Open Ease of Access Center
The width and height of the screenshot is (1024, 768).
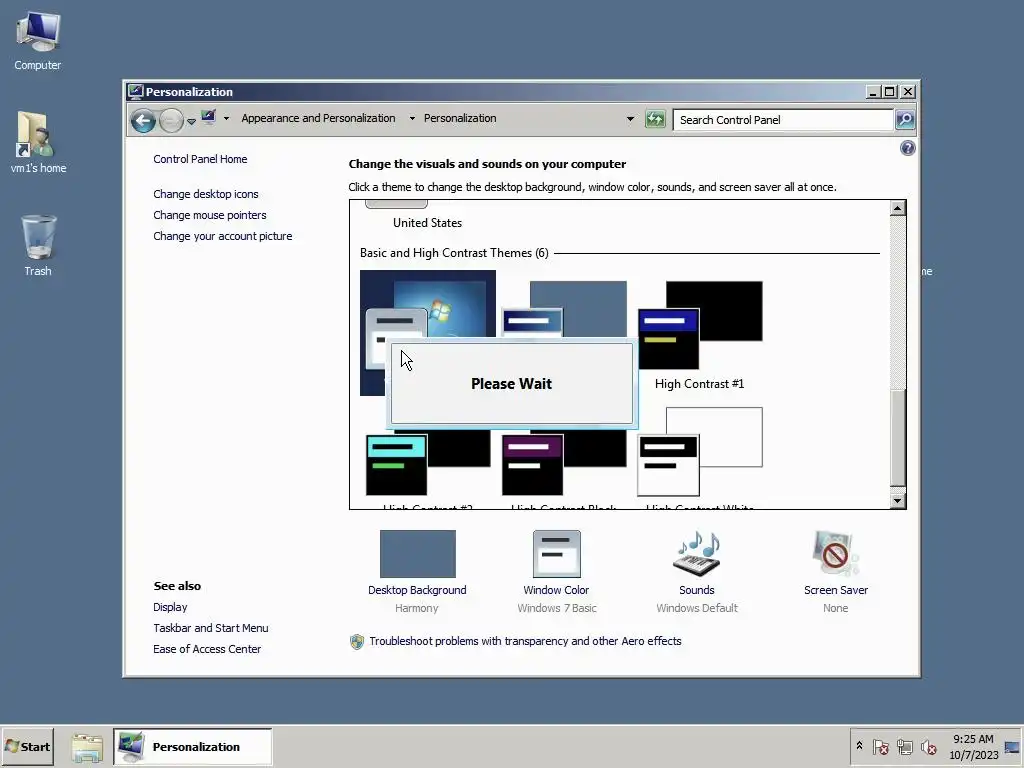coord(206,648)
